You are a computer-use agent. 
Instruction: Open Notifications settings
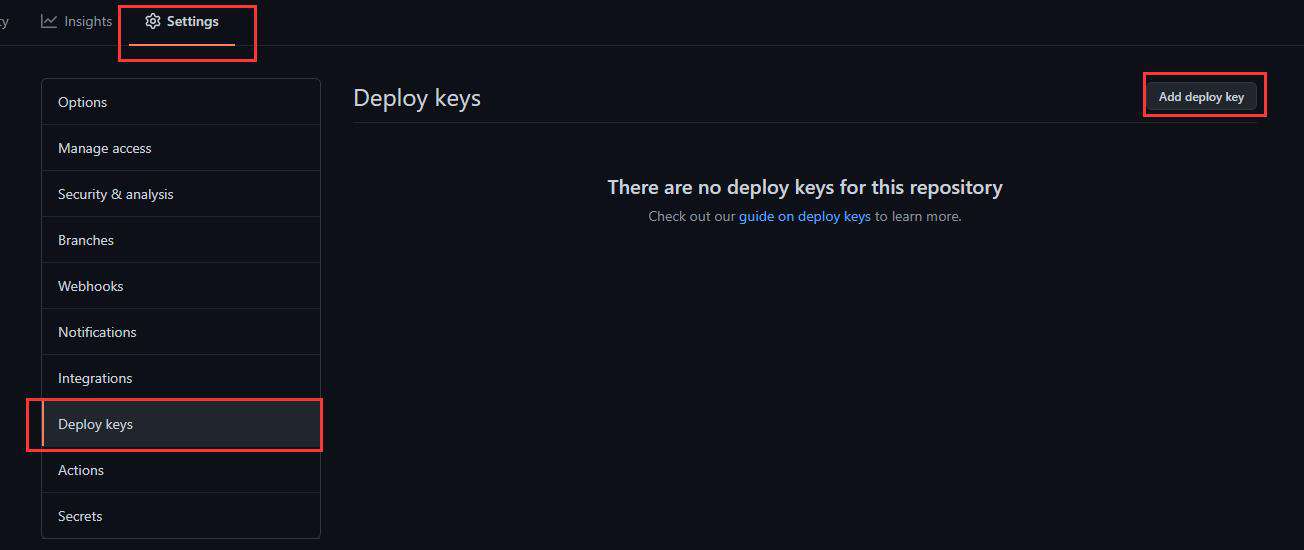click(x=181, y=332)
